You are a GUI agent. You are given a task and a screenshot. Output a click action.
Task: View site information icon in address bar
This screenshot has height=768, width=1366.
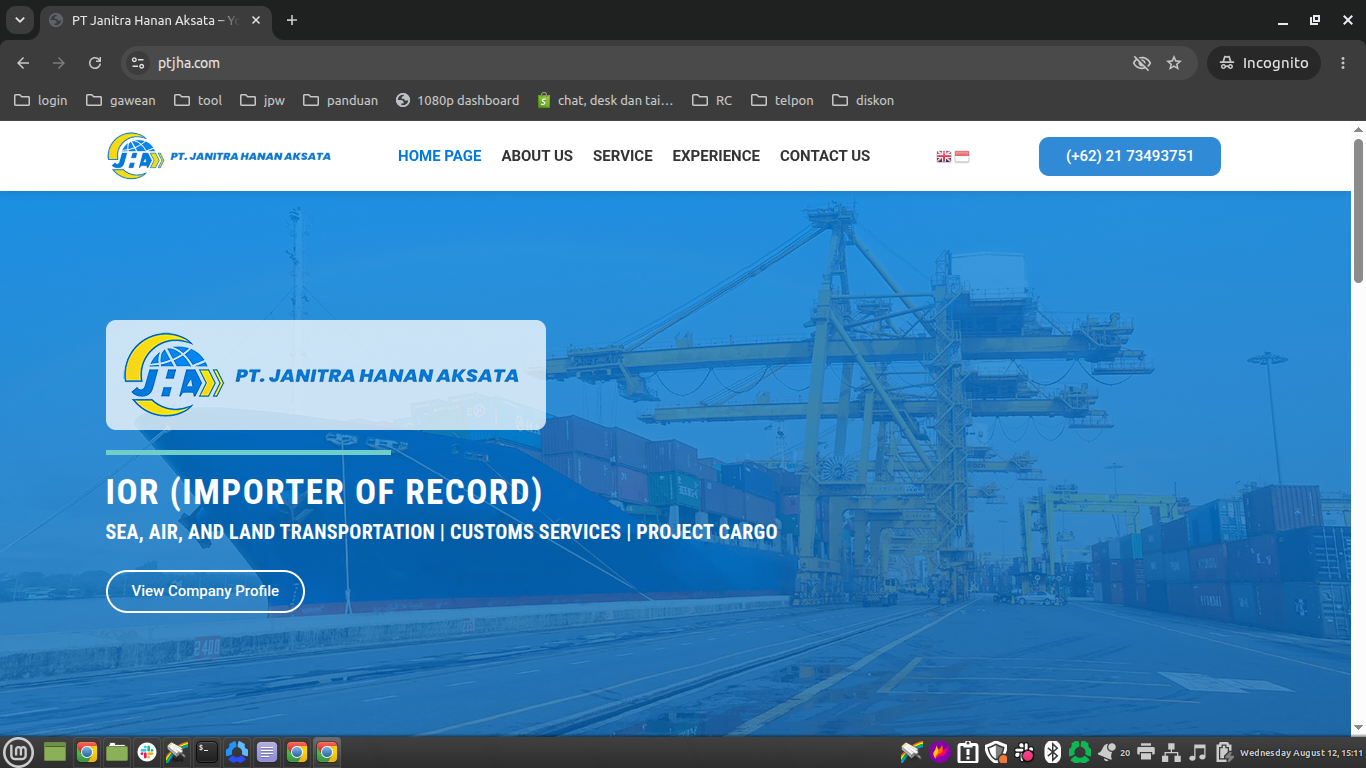click(139, 63)
